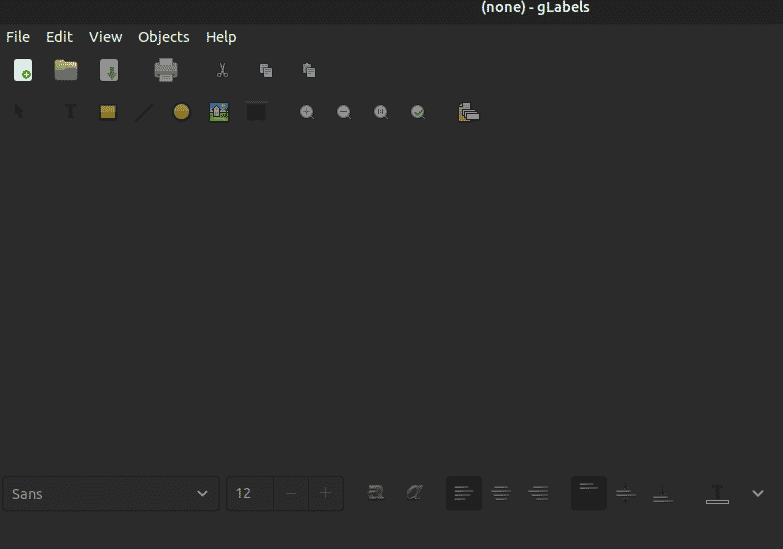Save the current document

pos(109,70)
